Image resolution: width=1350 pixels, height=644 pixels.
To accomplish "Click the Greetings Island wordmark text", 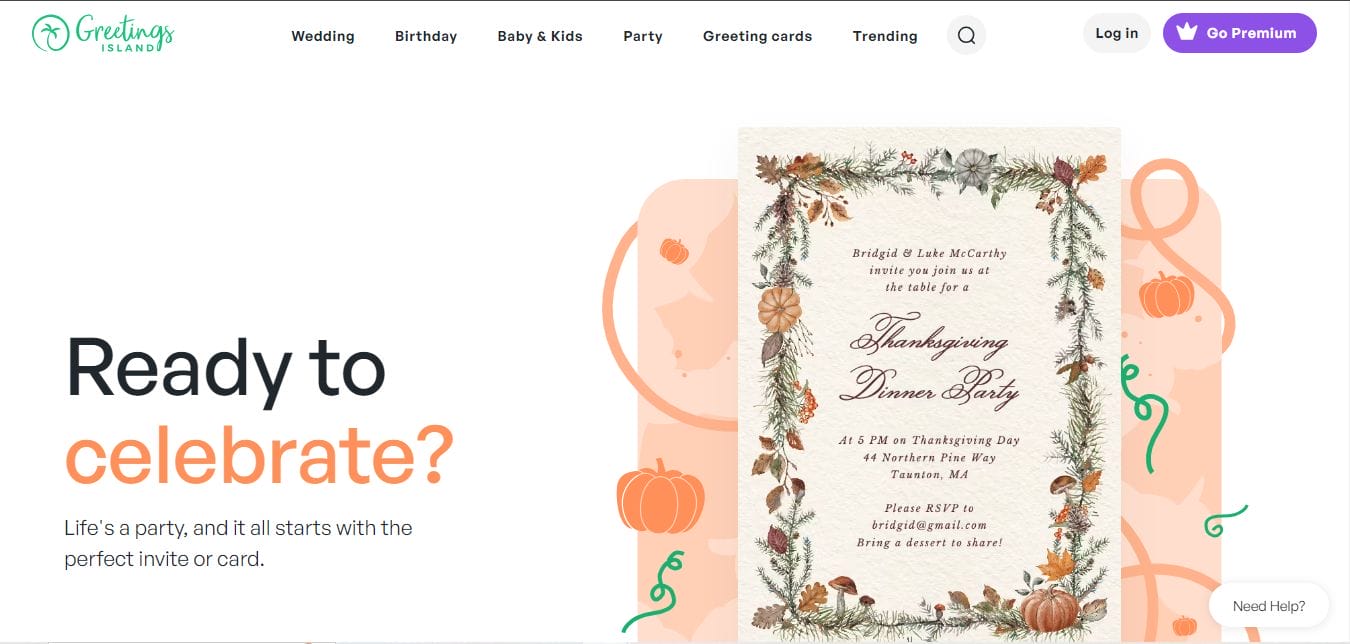I will coord(124,33).
